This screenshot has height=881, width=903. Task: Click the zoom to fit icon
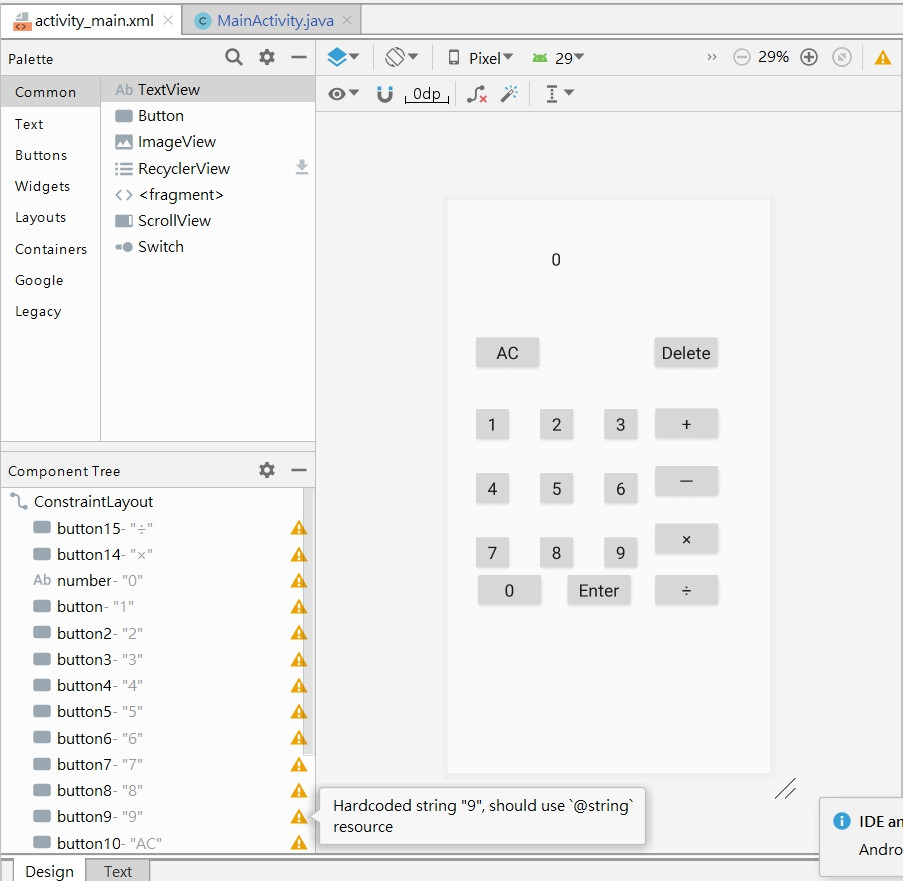842,57
